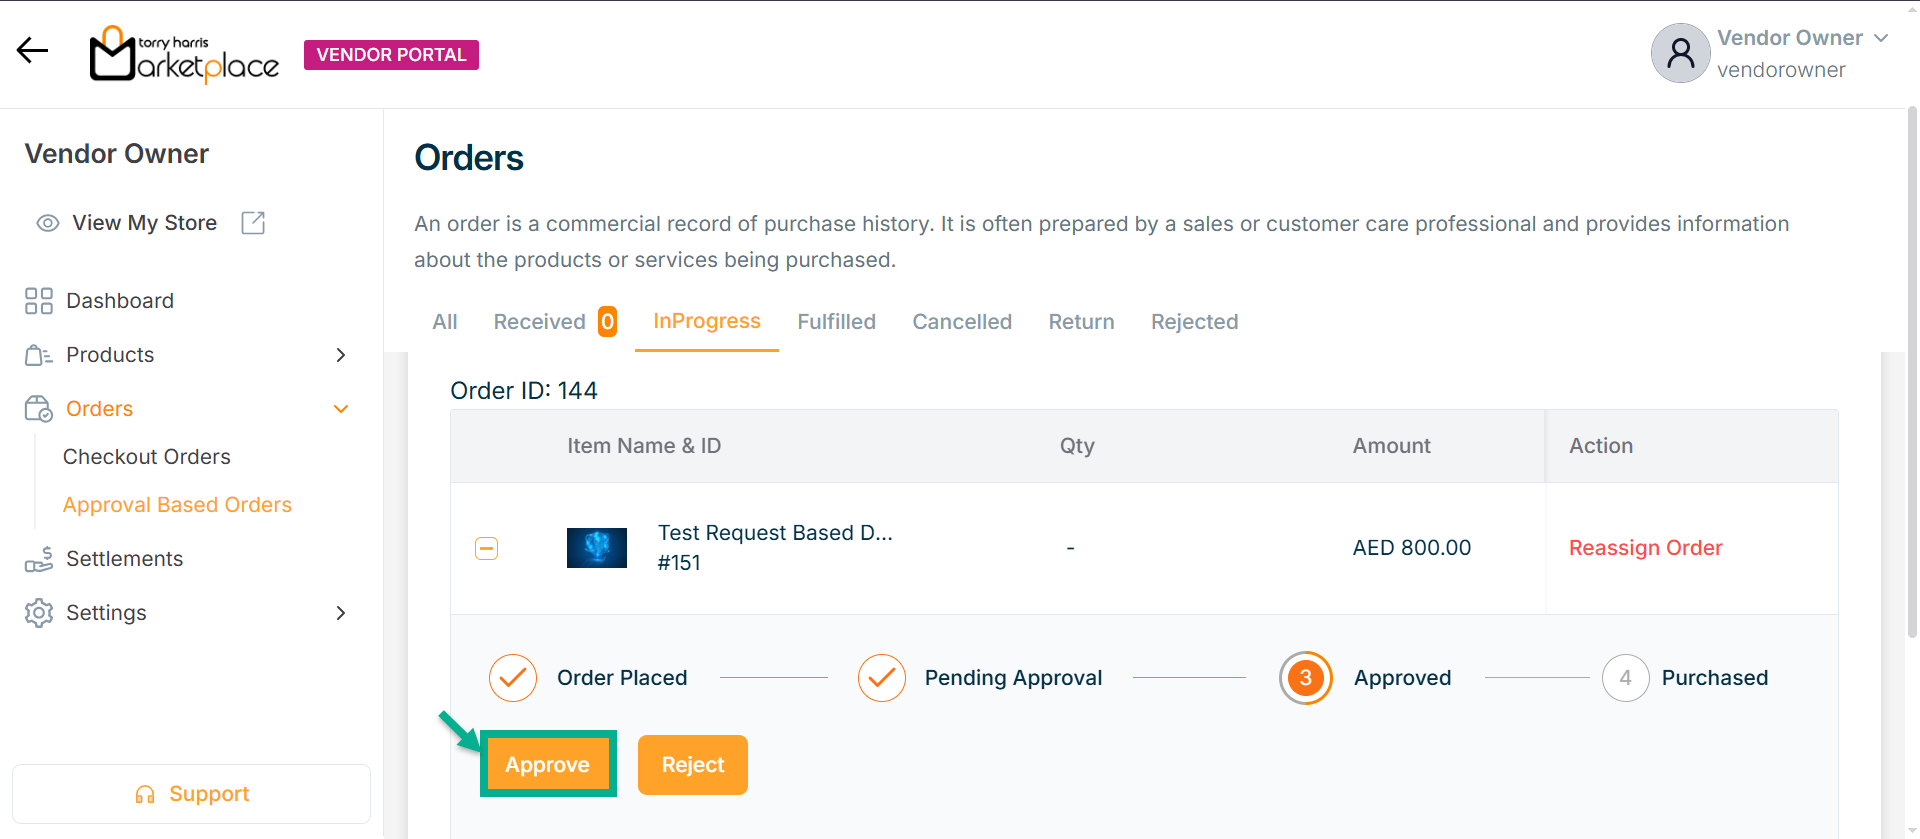This screenshot has width=1920, height=839.
Task: Click the Dashboard grid icon
Action: 39,301
